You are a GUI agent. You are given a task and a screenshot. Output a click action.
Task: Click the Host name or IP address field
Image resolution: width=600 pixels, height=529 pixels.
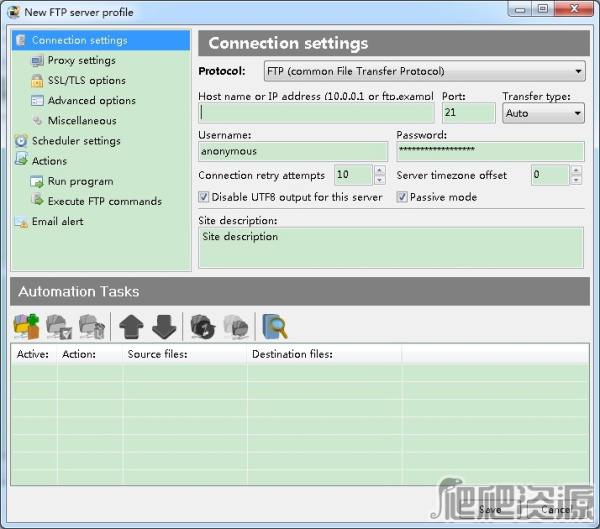click(x=316, y=114)
